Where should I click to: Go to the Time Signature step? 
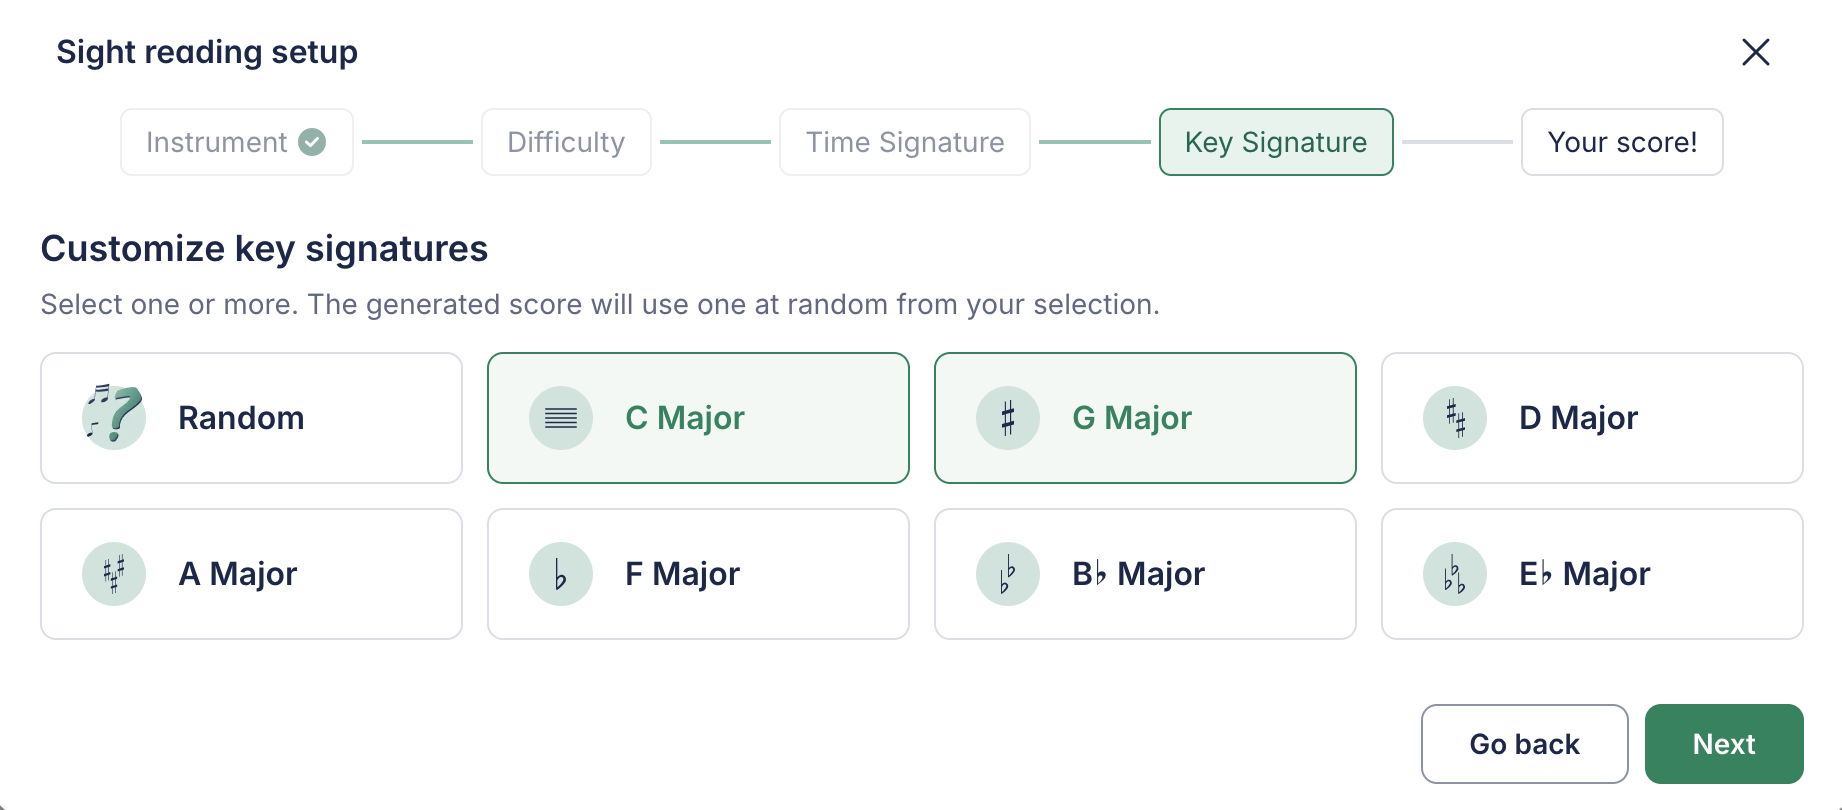pos(905,142)
